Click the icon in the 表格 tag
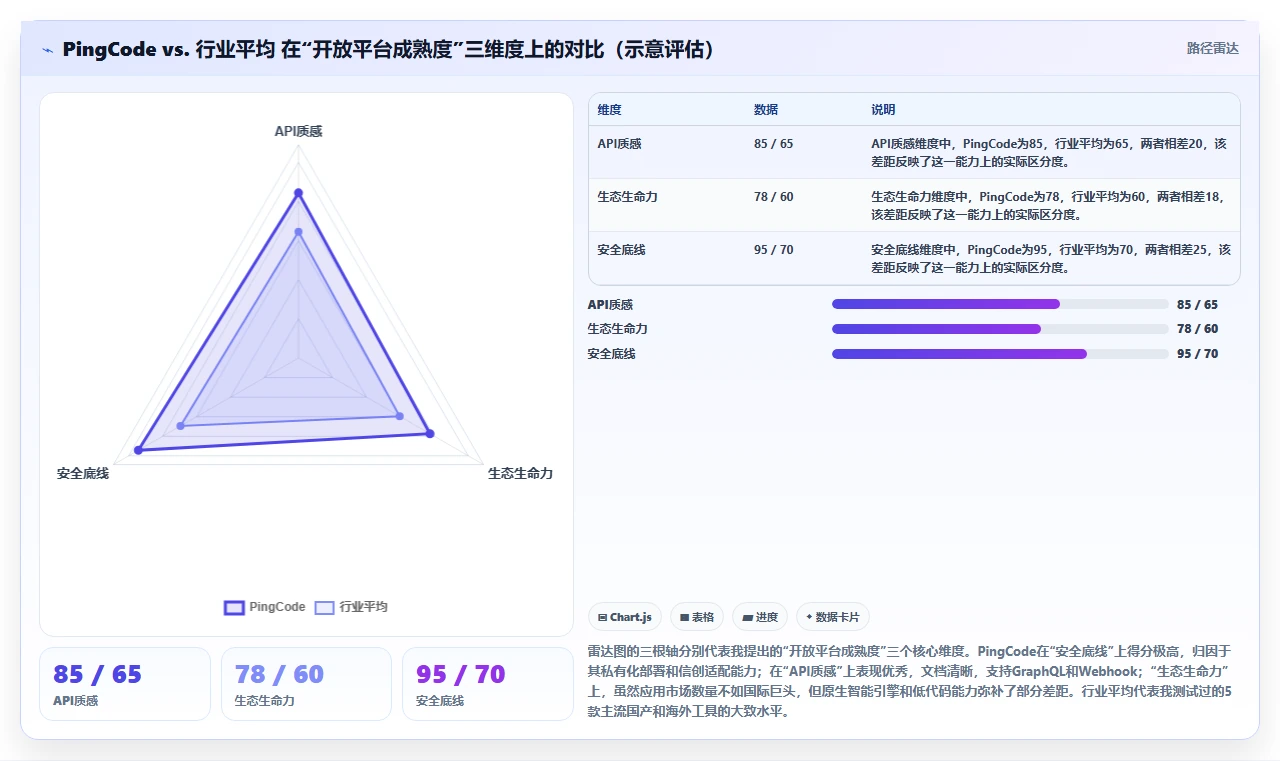 pyautogui.click(x=684, y=618)
